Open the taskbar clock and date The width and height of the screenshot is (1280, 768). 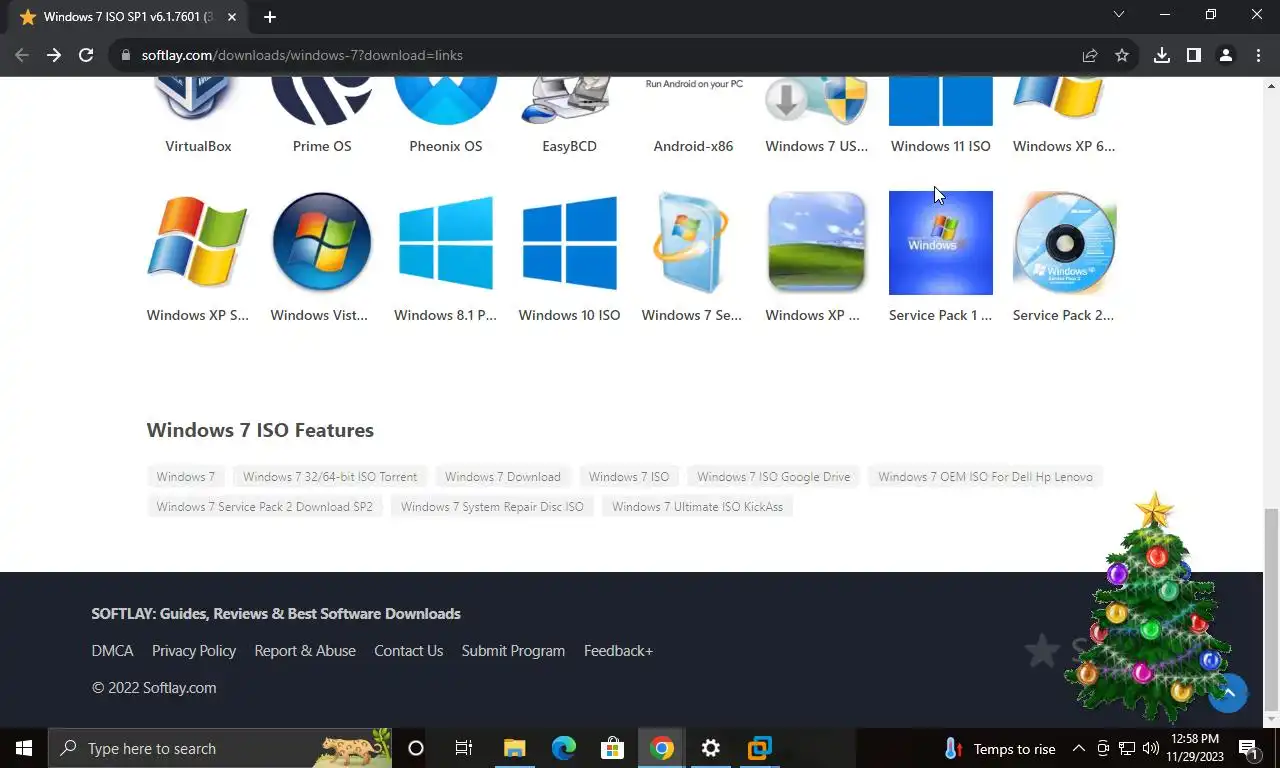pos(1195,748)
